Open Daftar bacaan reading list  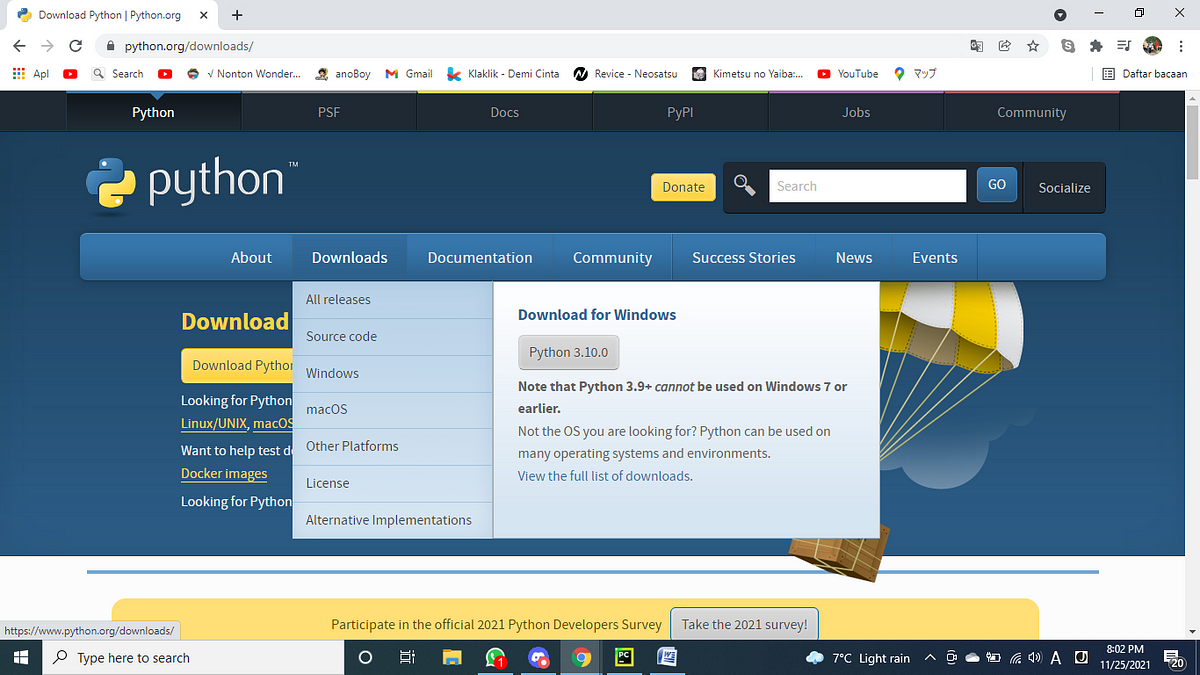tap(1145, 73)
